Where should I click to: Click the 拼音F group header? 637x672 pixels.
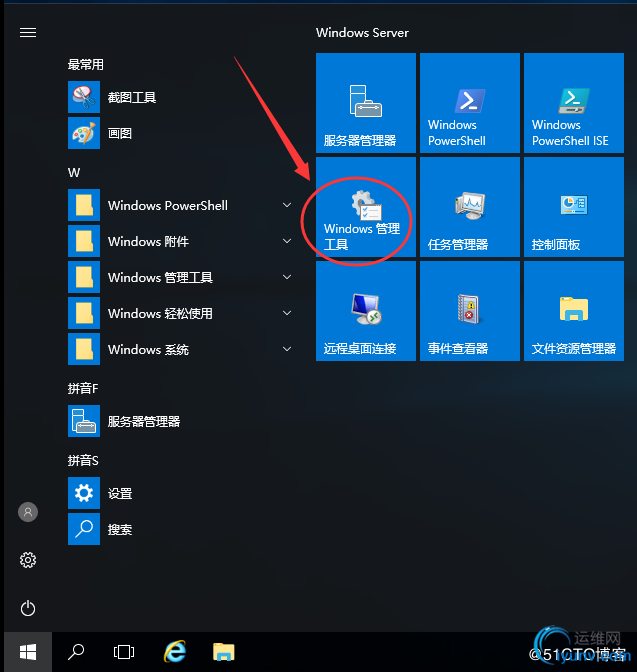(83, 388)
